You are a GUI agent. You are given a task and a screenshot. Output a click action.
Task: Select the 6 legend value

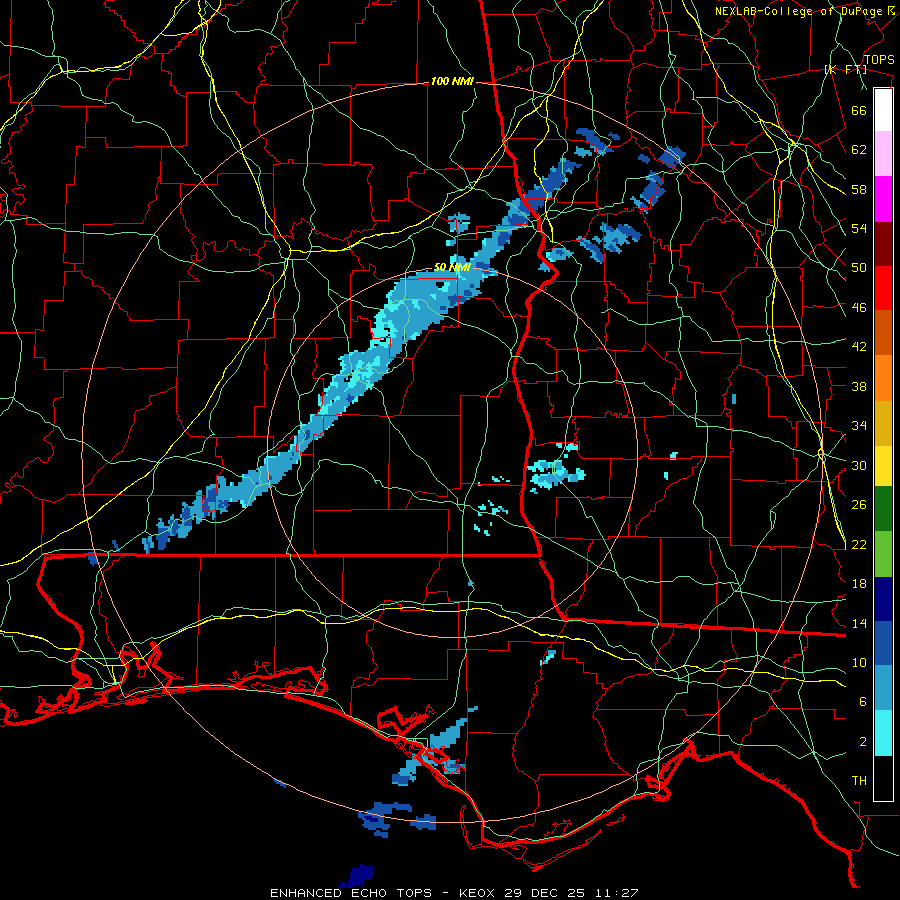click(862, 703)
